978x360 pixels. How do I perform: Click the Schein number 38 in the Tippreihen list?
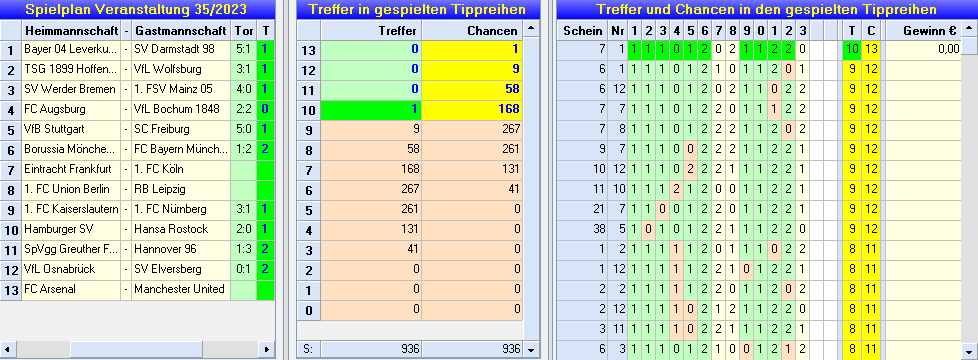click(583, 229)
